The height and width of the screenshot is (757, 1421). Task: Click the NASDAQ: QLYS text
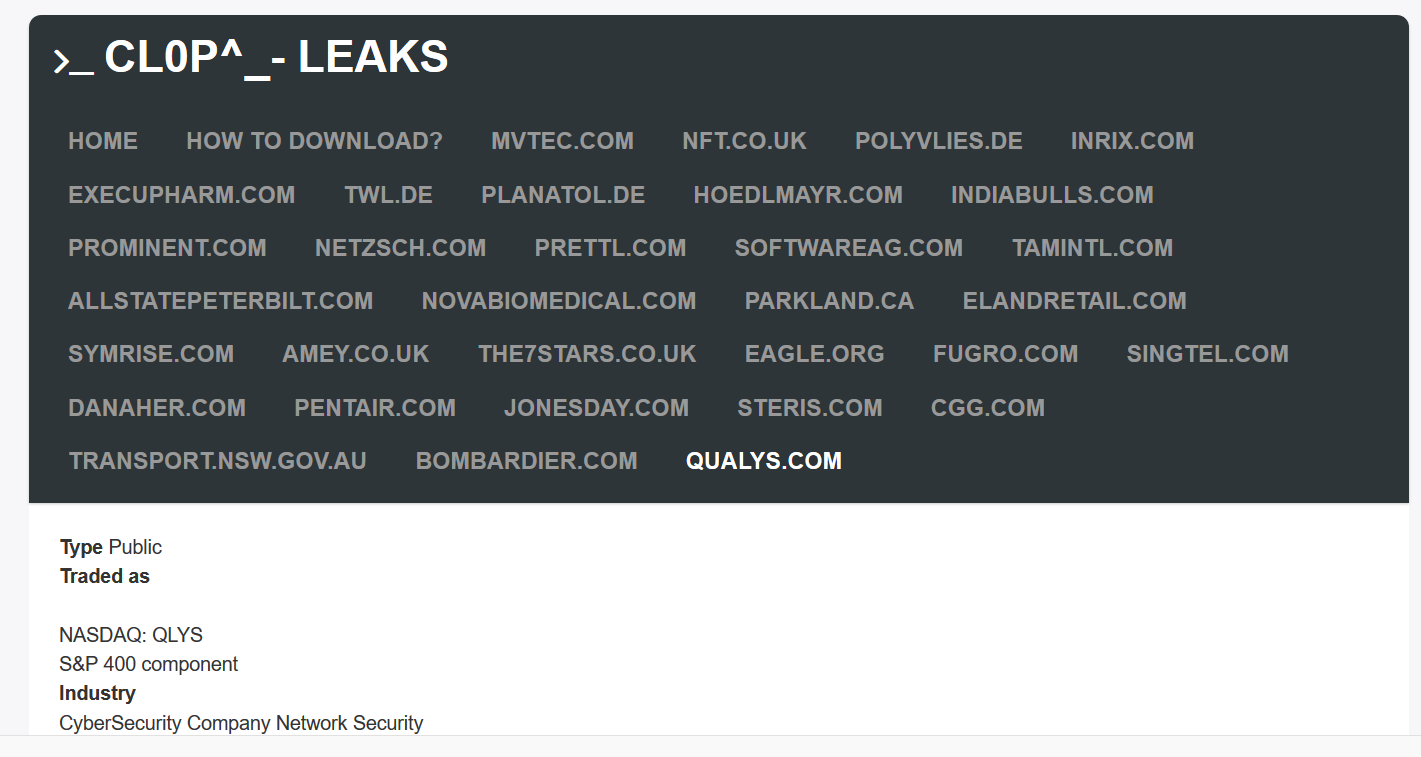point(131,635)
